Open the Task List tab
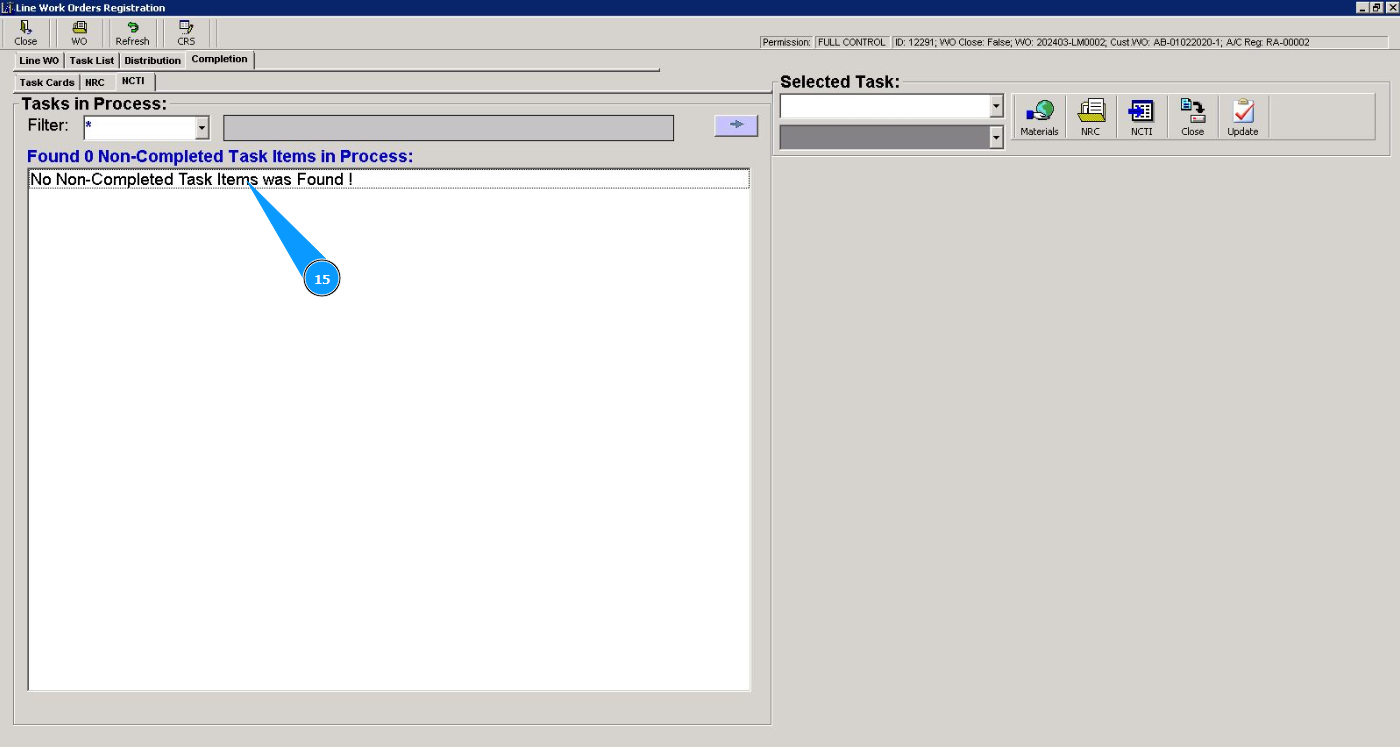 pyautogui.click(x=92, y=61)
